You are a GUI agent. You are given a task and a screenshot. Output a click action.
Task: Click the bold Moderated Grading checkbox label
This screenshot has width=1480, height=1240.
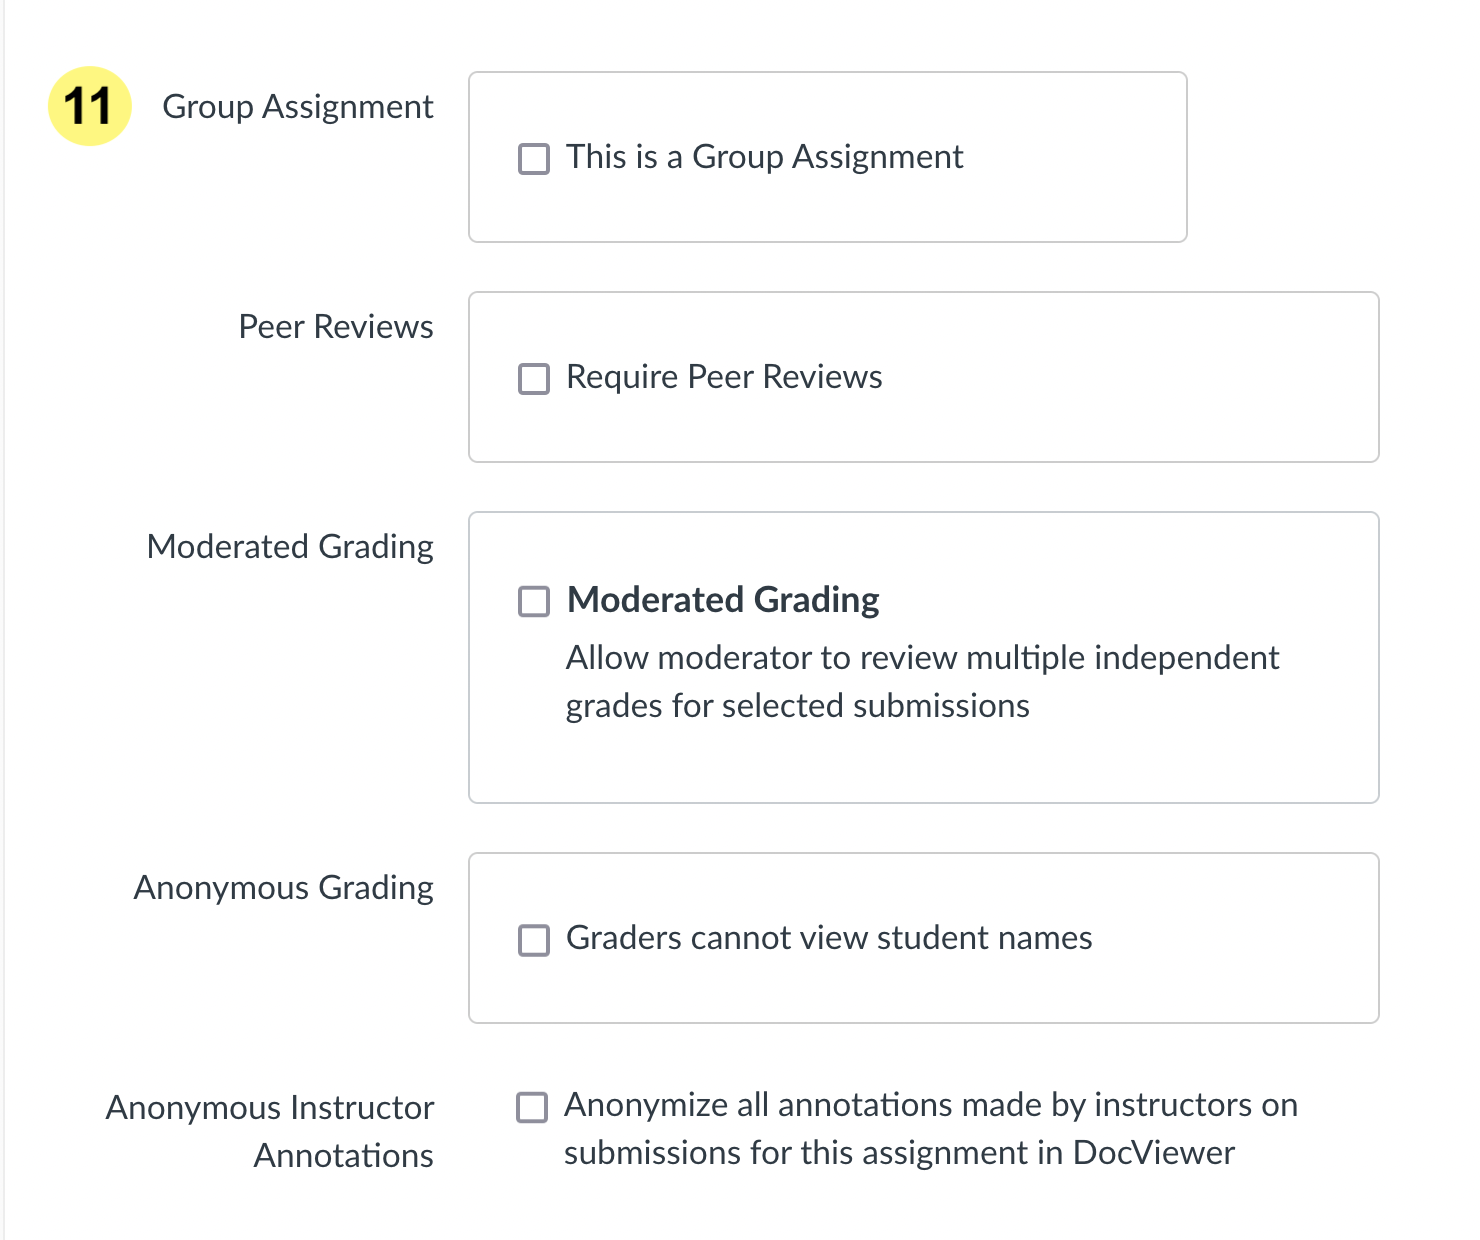coord(722,599)
